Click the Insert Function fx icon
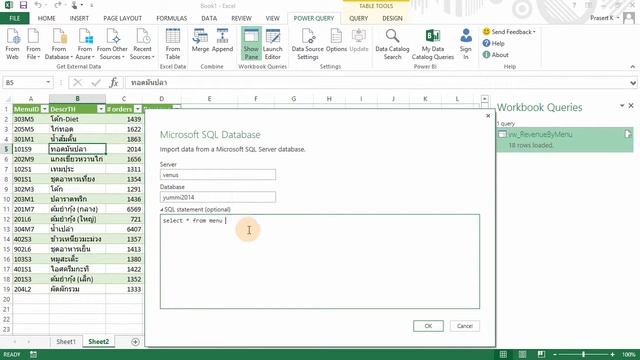 (114, 82)
